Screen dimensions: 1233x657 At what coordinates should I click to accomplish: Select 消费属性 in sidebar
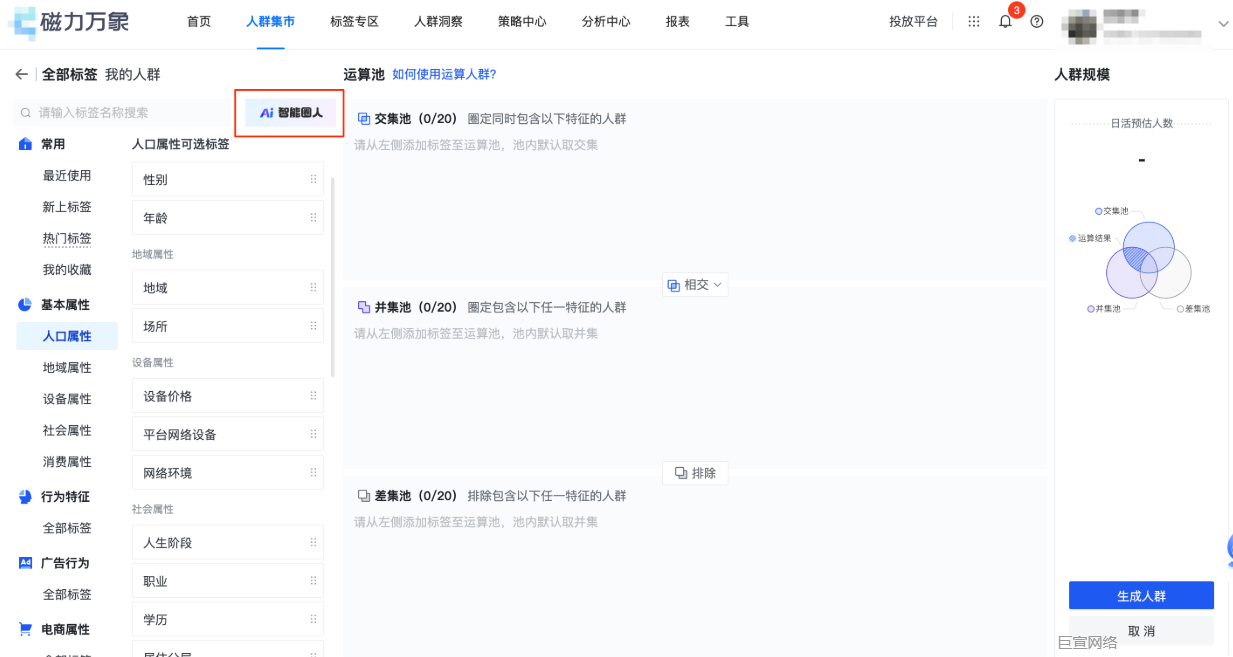(x=67, y=462)
